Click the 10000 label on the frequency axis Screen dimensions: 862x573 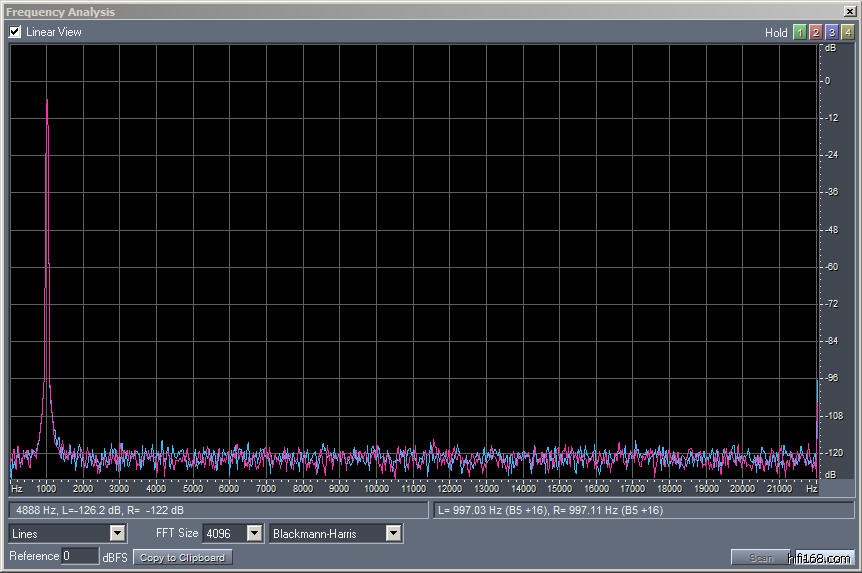[376, 489]
